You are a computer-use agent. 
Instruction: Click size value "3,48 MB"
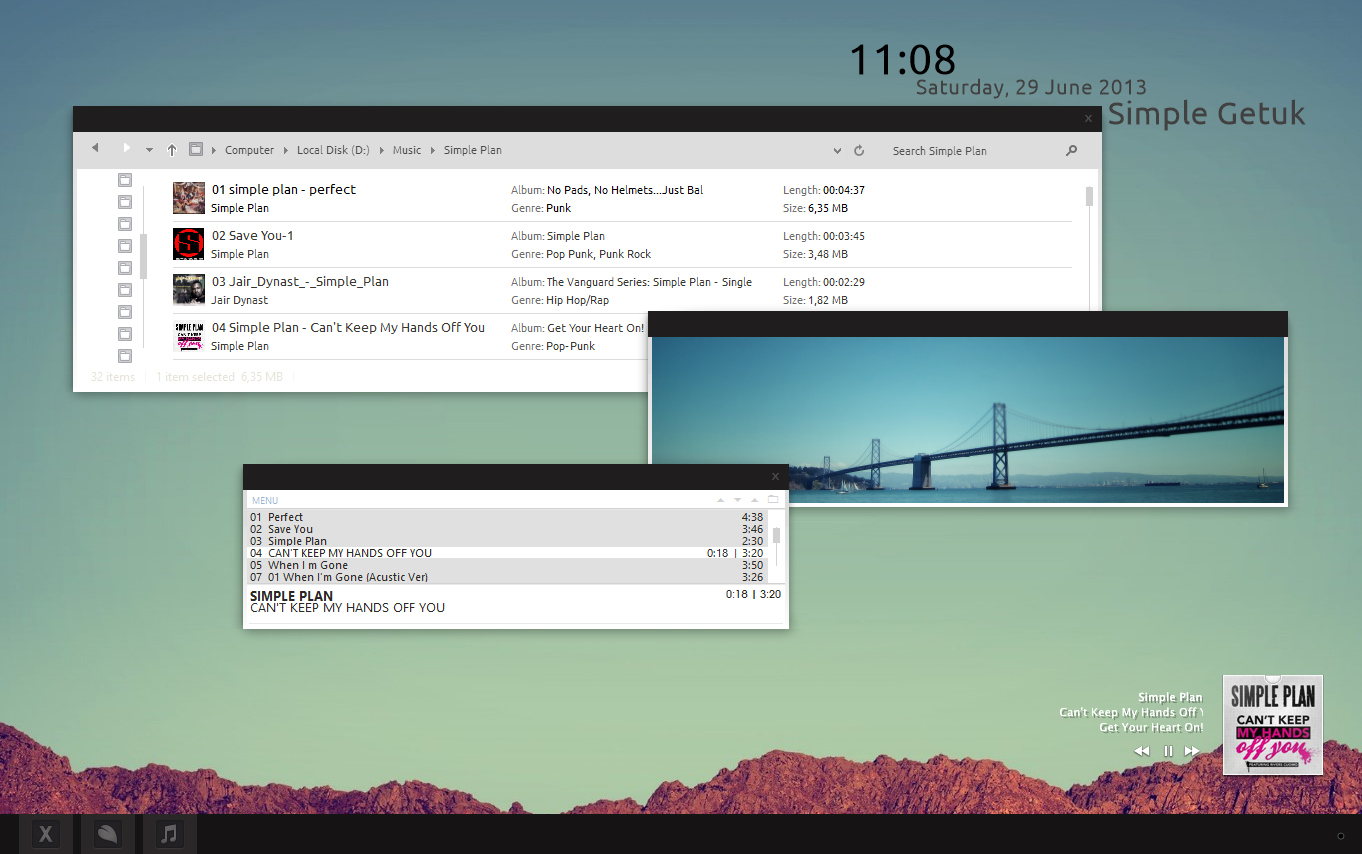click(828, 254)
